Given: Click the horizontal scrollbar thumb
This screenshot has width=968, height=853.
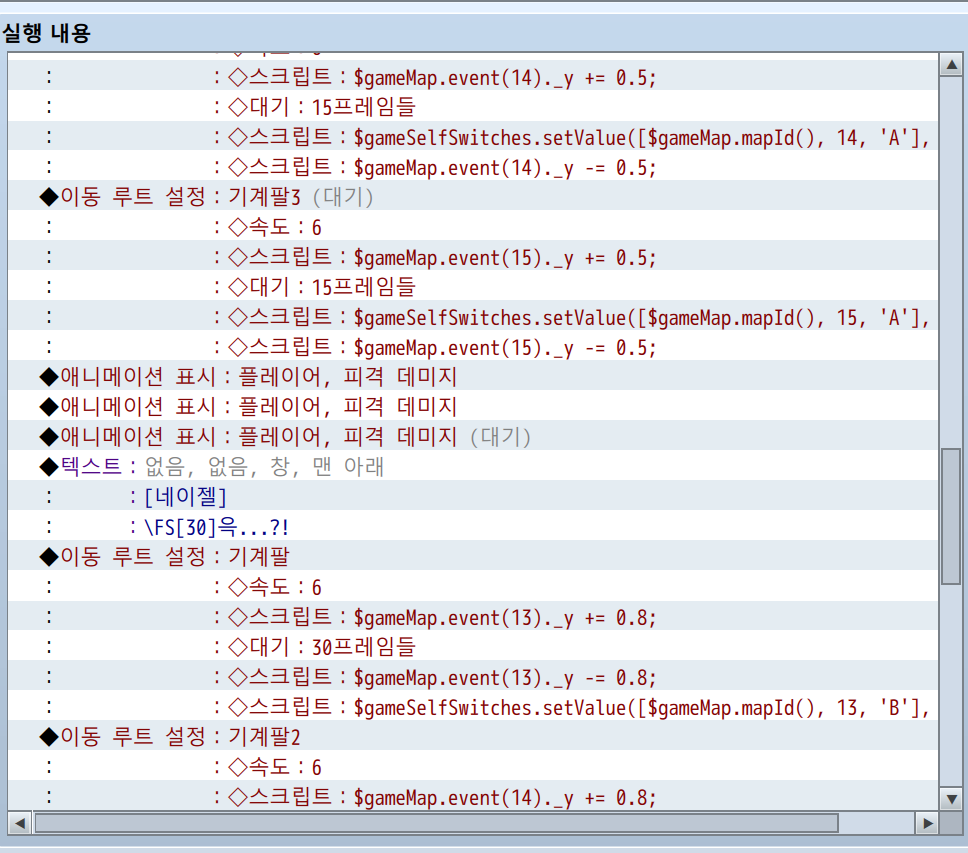Looking at the screenshot, I should [x=436, y=823].
